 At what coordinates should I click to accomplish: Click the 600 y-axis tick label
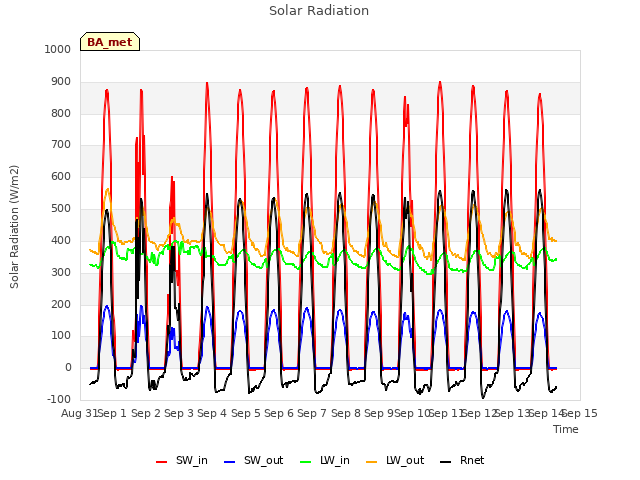[61, 176]
